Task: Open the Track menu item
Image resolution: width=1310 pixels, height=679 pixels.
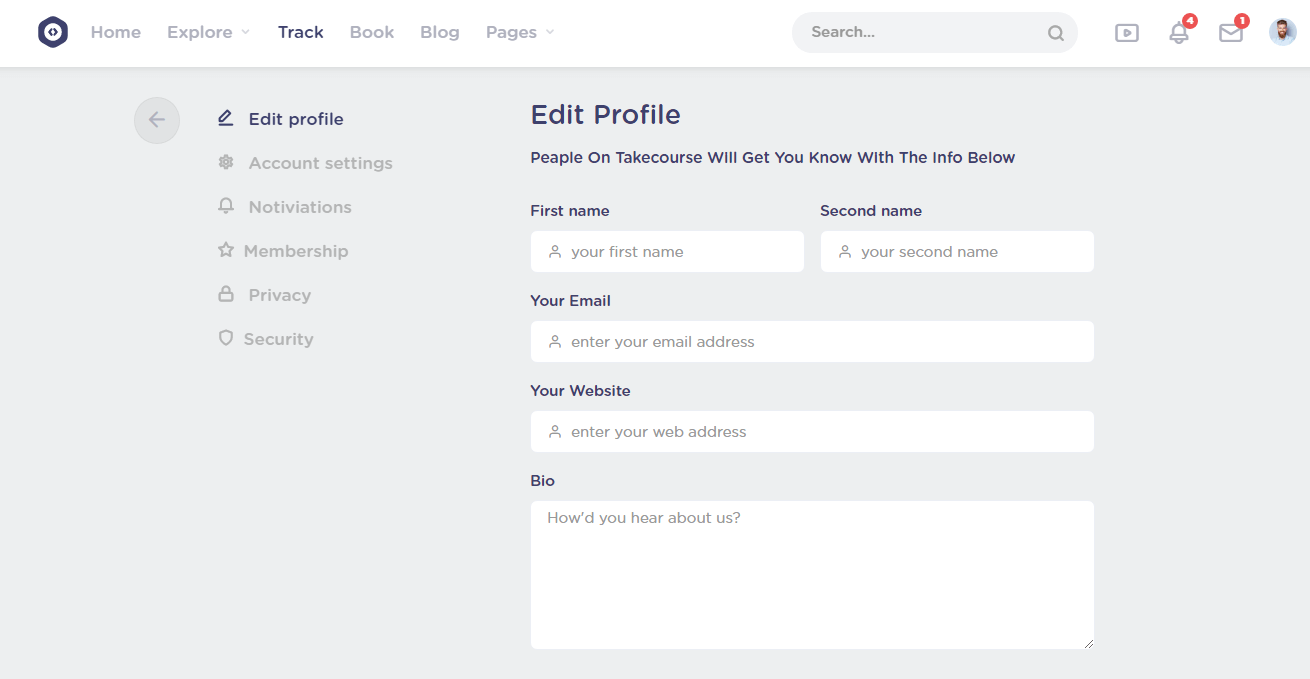Action: coord(300,32)
